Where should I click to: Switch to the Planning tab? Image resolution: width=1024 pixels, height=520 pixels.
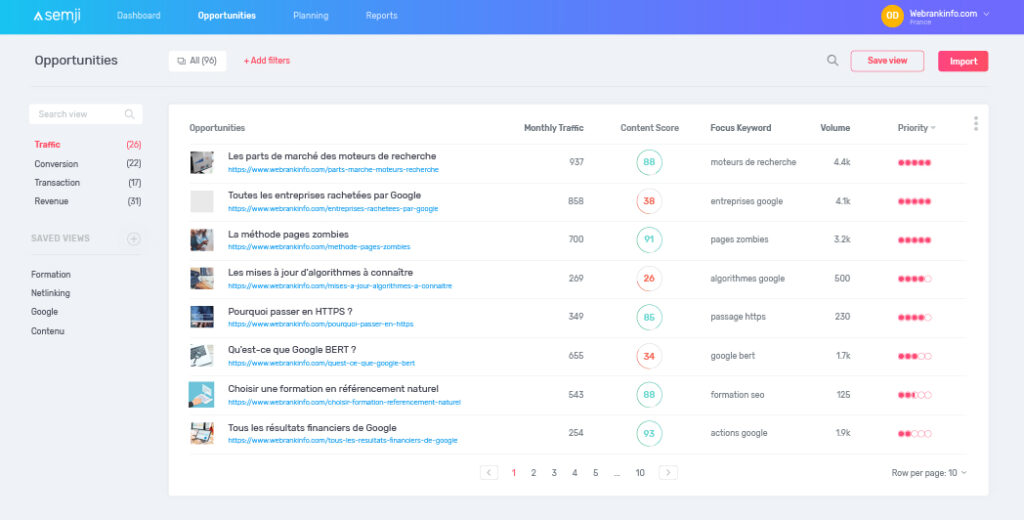[310, 16]
